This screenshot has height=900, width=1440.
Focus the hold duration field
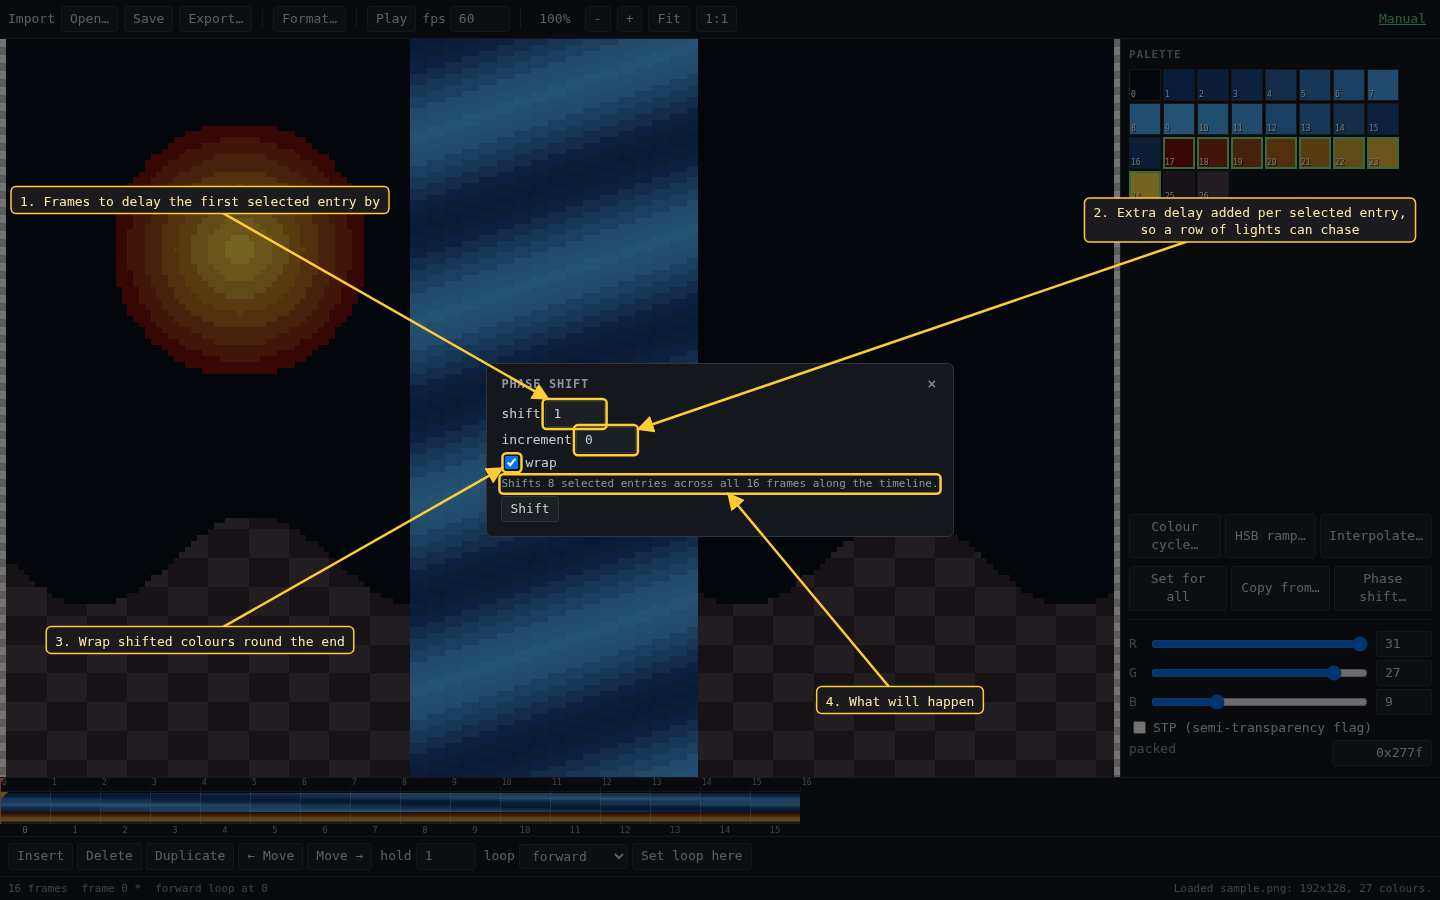click(x=446, y=856)
